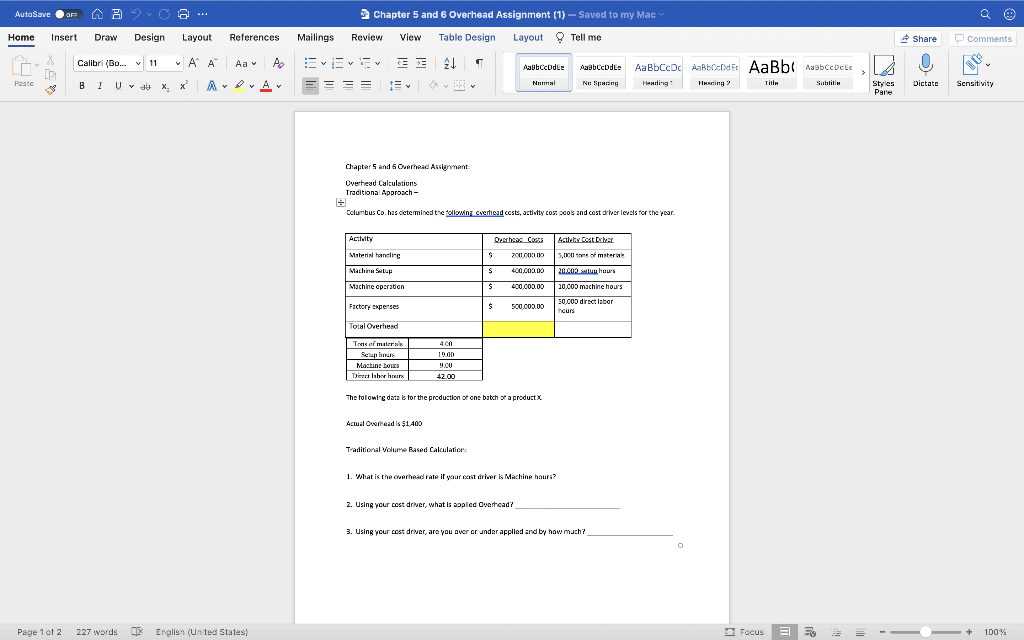Select center alignment
Image resolution: width=1024 pixels, height=640 pixels.
(x=329, y=85)
